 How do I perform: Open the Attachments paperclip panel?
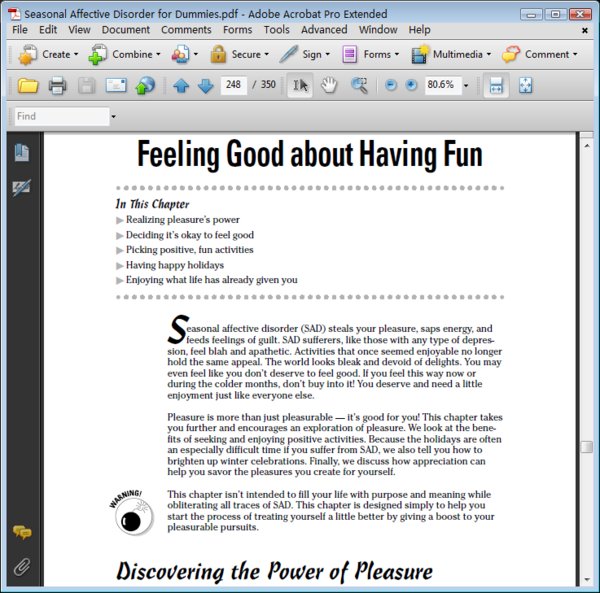click(x=22, y=567)
